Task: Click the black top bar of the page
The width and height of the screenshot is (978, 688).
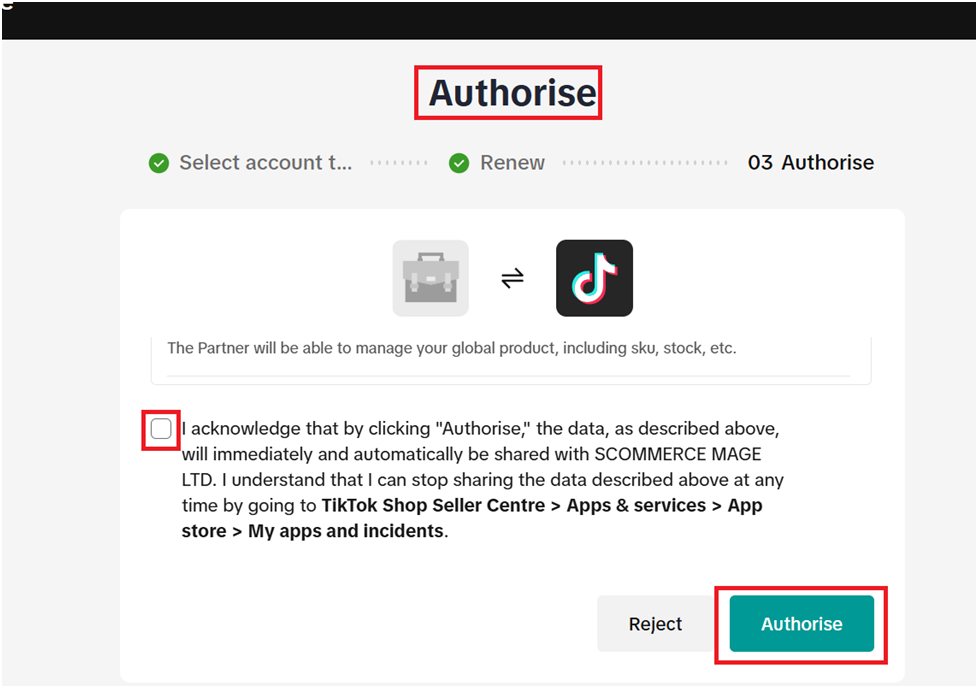Action: coord(489,19)
